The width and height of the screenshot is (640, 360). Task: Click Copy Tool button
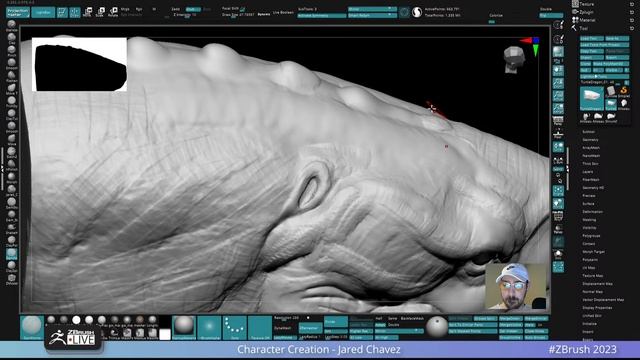point(591,51)
